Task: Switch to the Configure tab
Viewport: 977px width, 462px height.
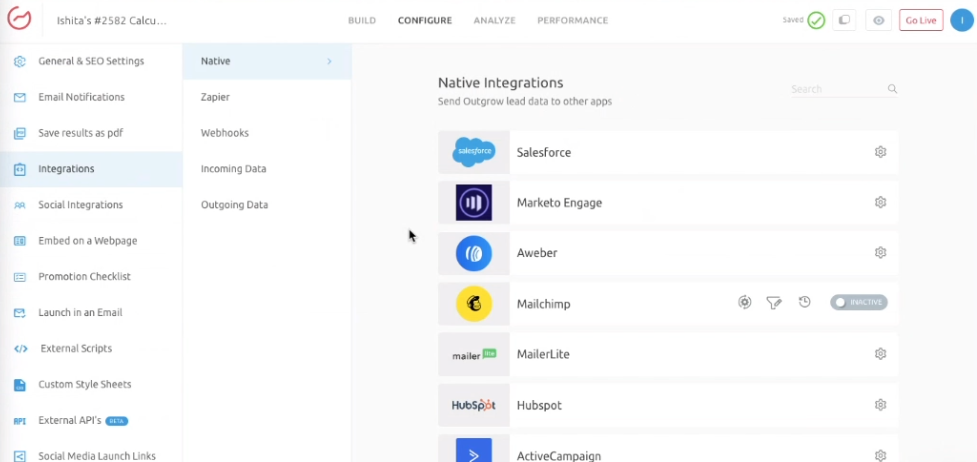Action: click(425, 21)
